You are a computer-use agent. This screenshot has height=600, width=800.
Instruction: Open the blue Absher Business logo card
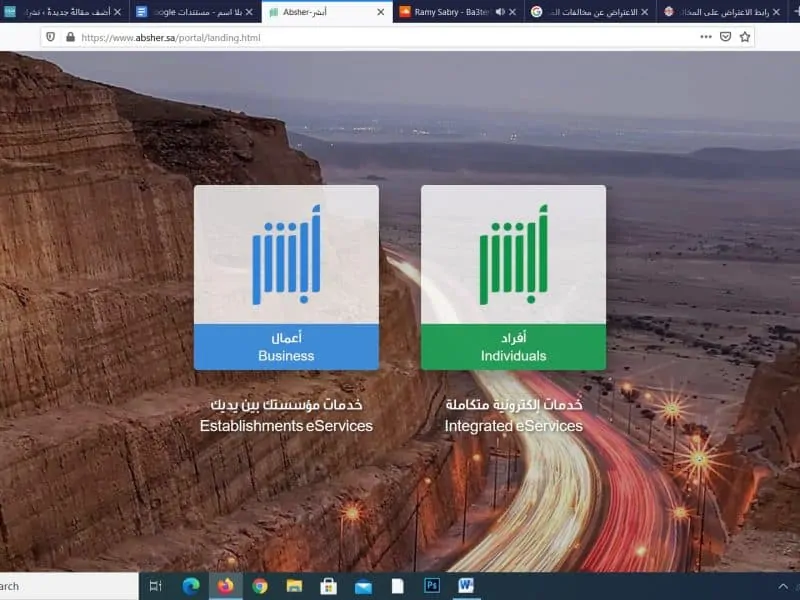286,254
